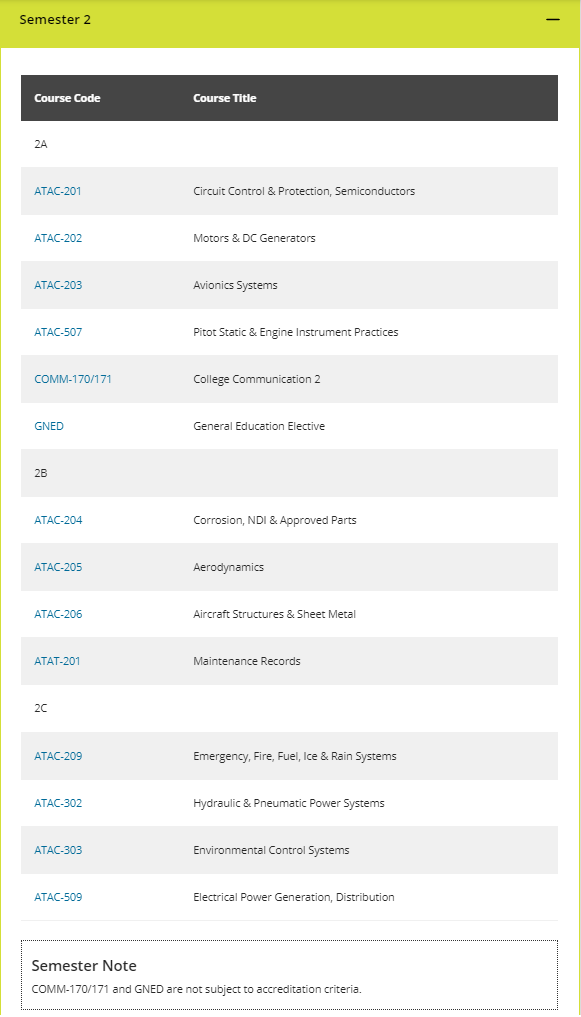Click the Avionics Systems course title

[x=235, y=285]
